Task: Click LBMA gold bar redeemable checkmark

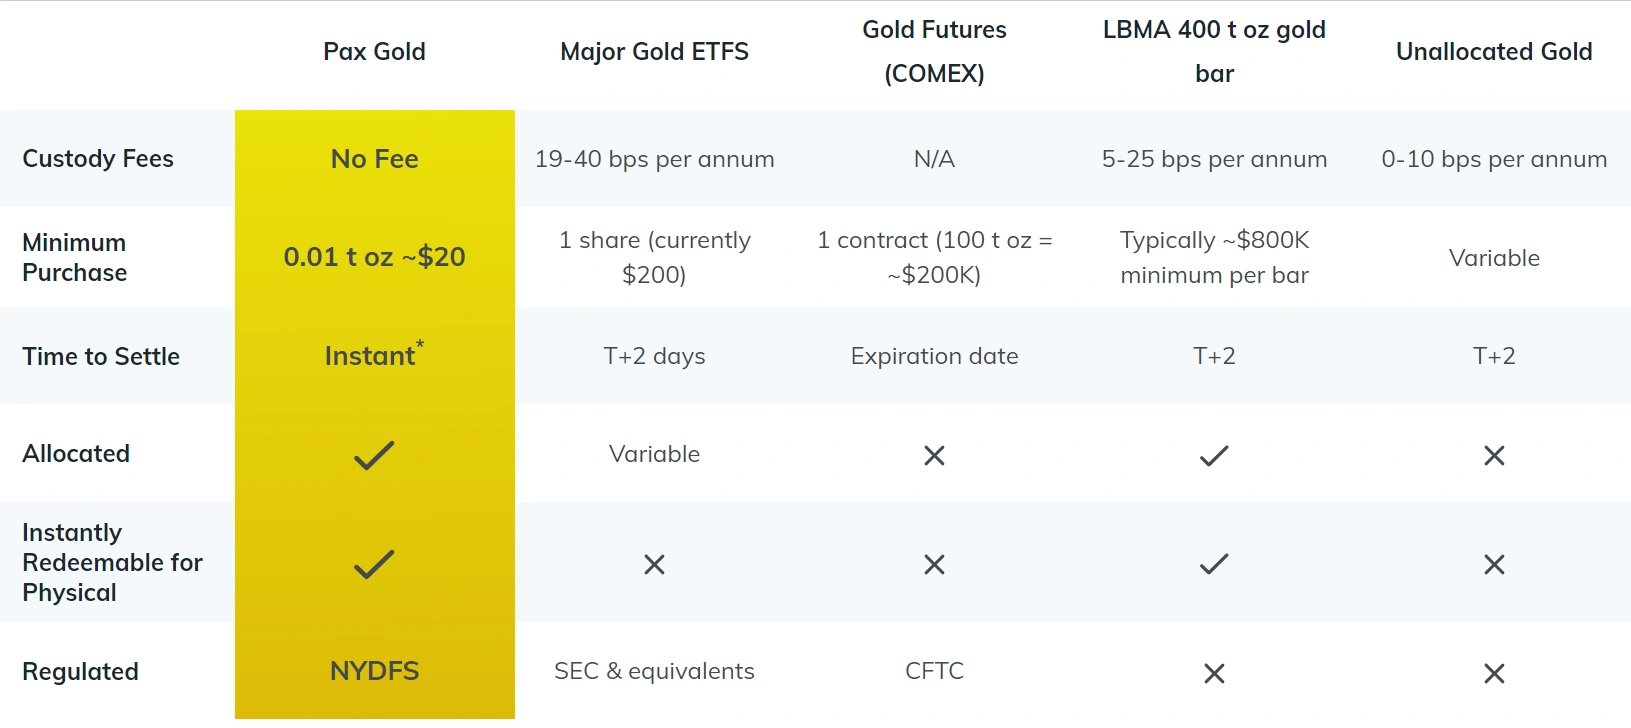Action: coord(1214,564)
